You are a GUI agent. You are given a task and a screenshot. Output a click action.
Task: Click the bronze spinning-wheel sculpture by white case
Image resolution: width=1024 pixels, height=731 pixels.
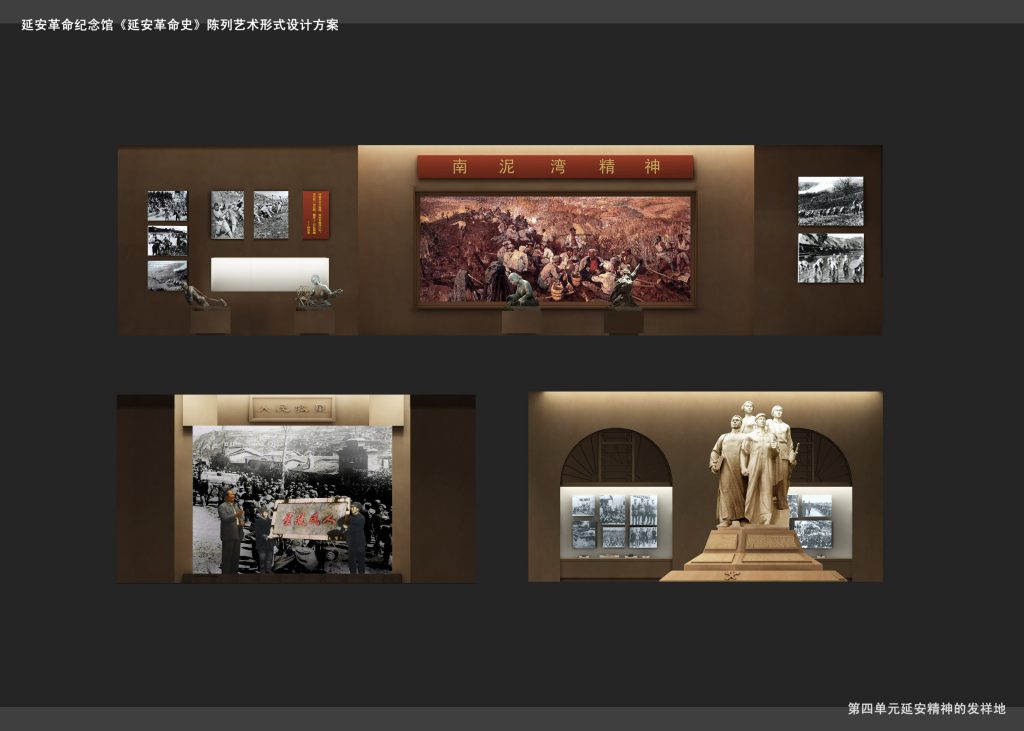pos(319,291)
